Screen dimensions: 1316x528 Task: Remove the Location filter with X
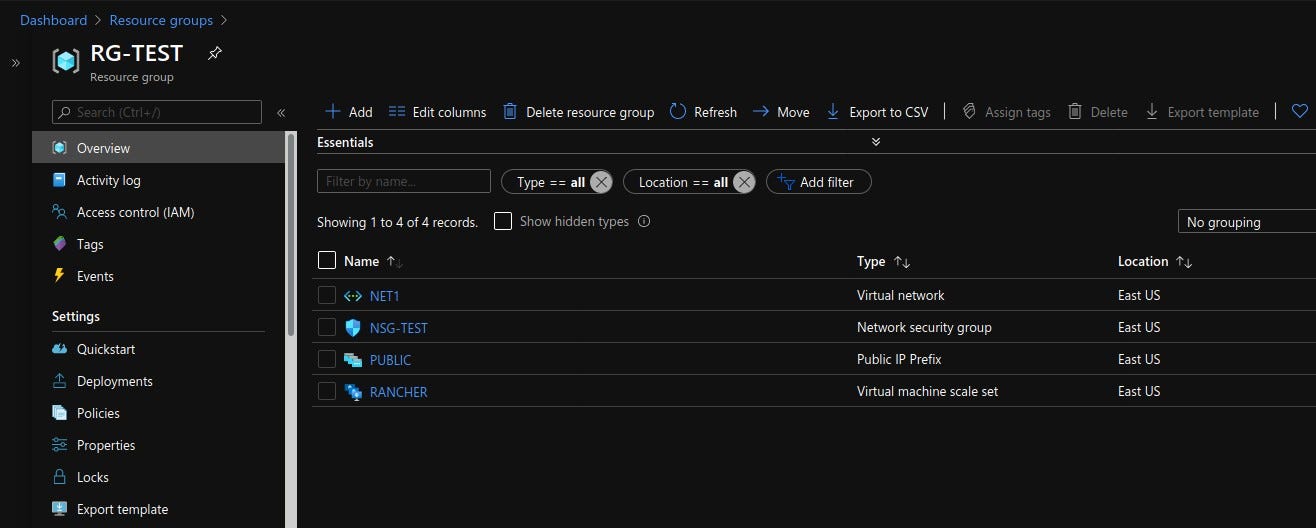(x=744, y=182)
